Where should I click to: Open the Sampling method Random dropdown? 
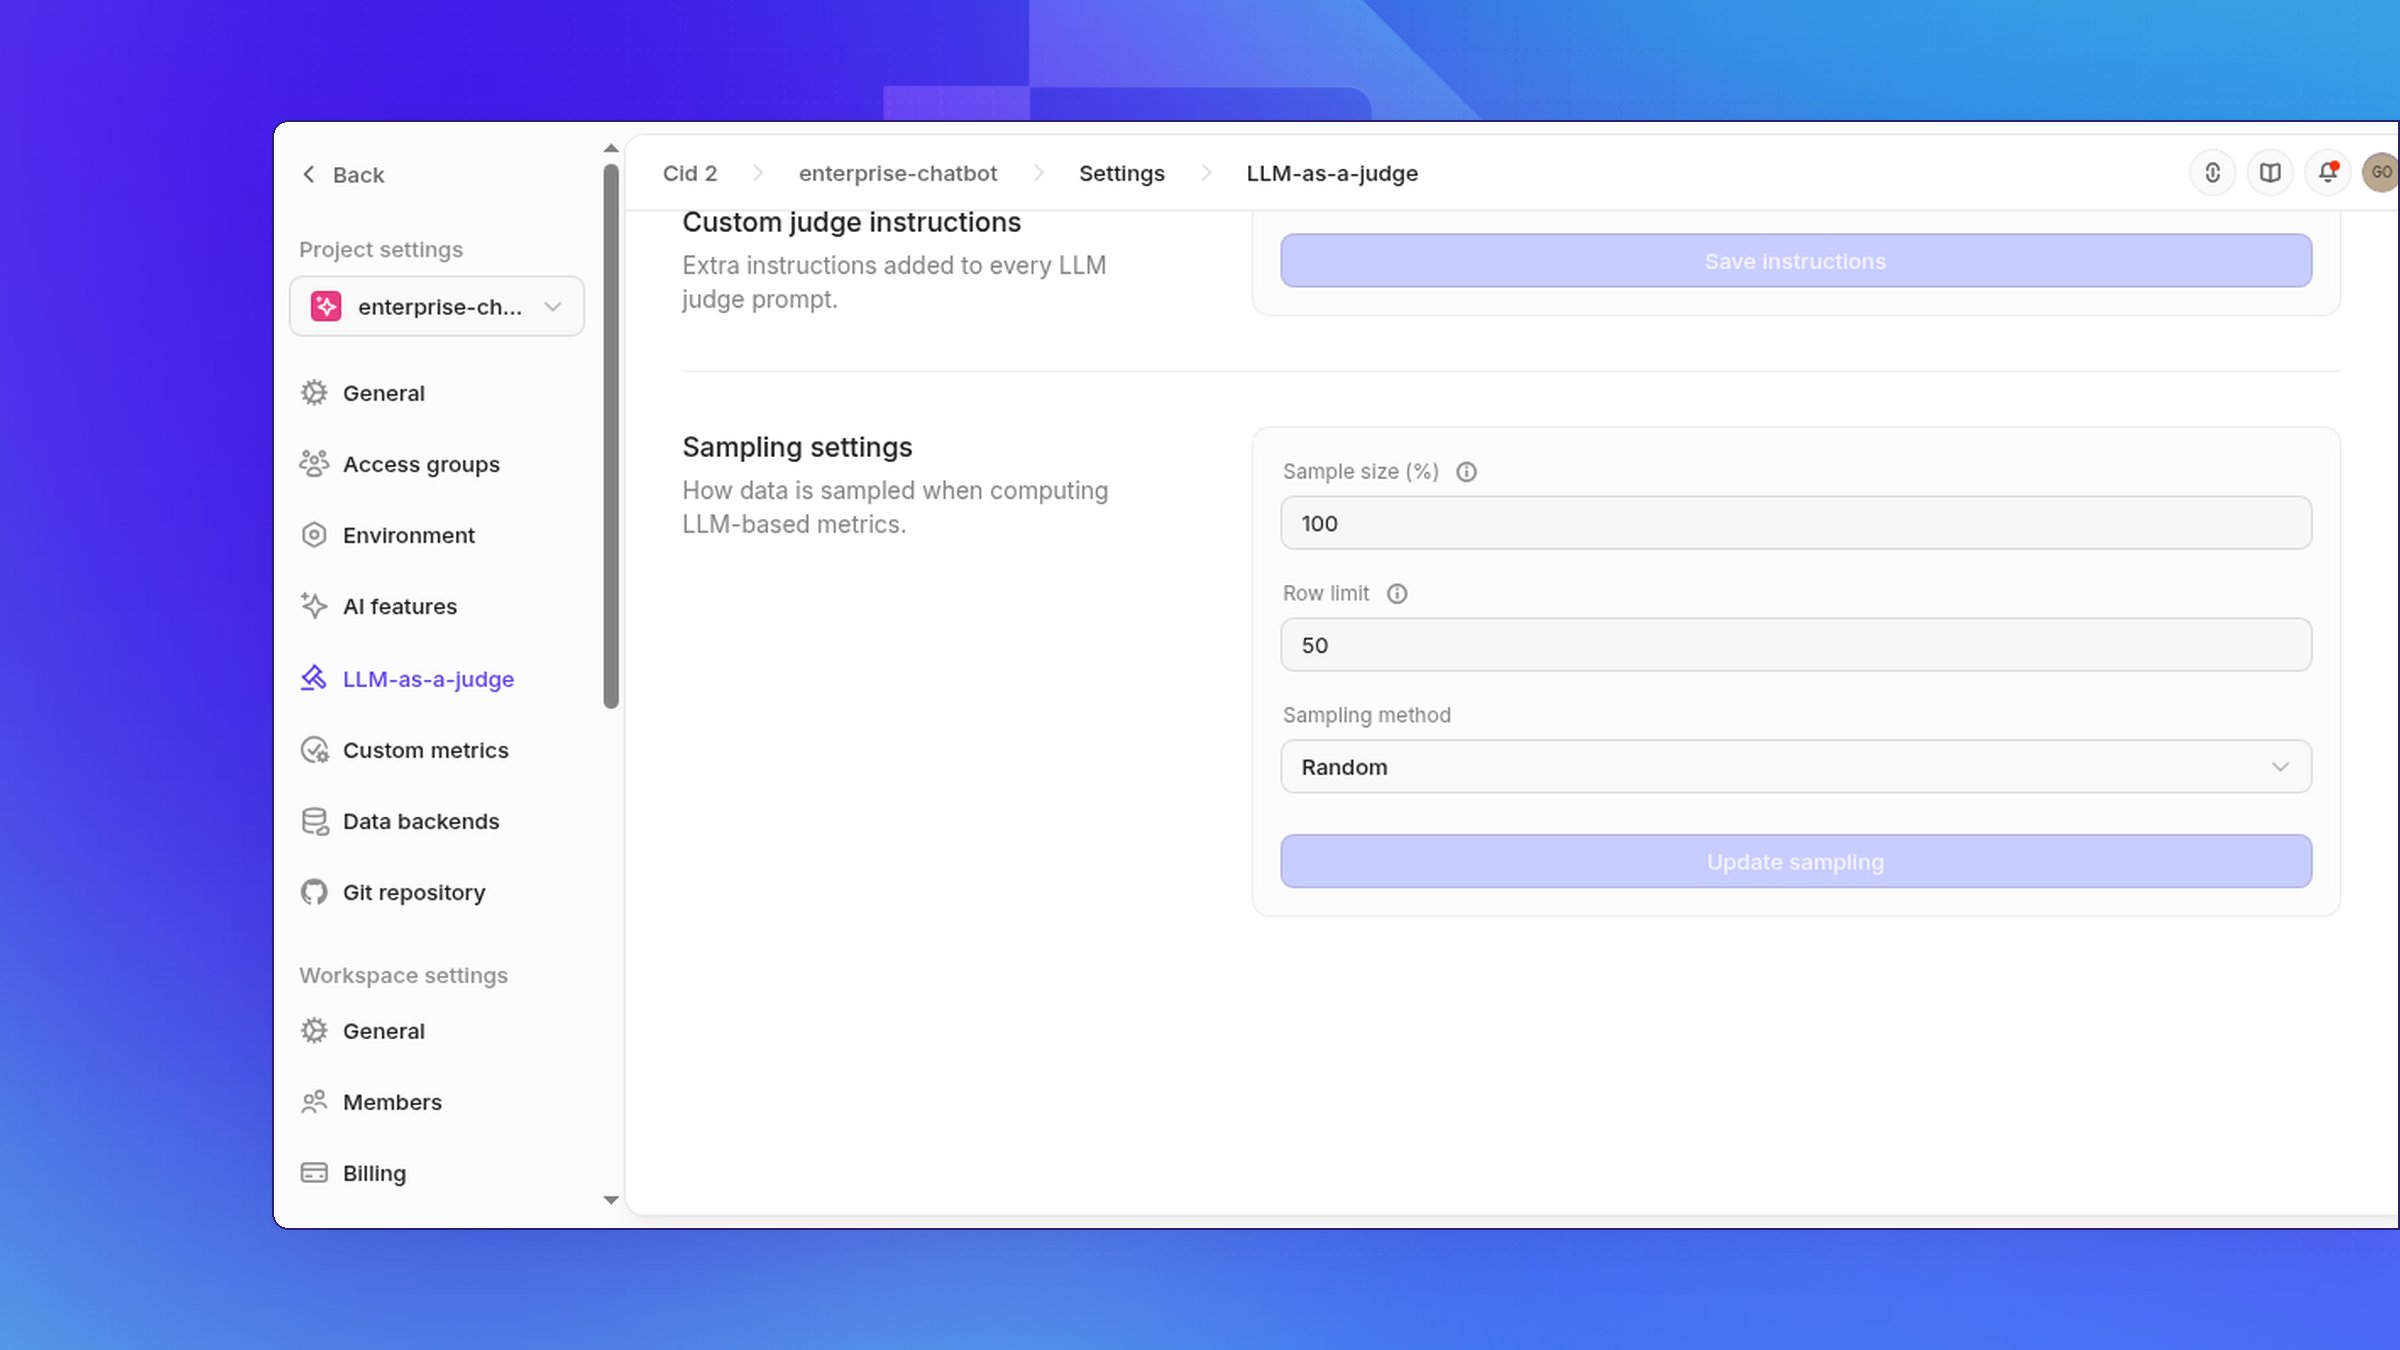(1796, 767)
